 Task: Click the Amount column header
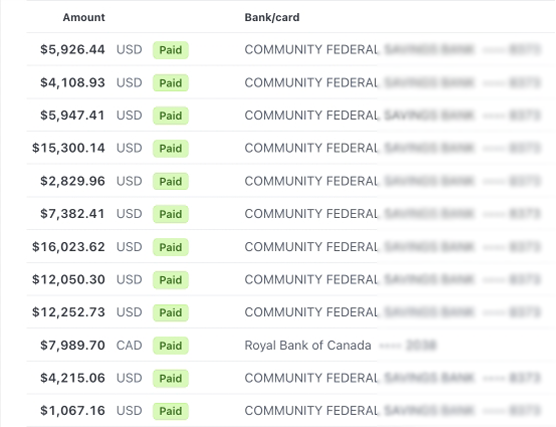(84, 17)
